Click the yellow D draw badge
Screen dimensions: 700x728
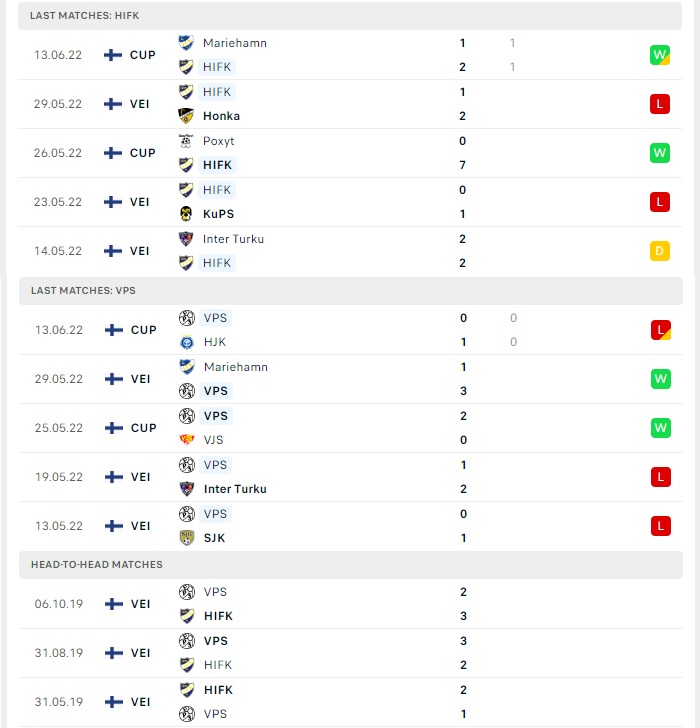660,251
